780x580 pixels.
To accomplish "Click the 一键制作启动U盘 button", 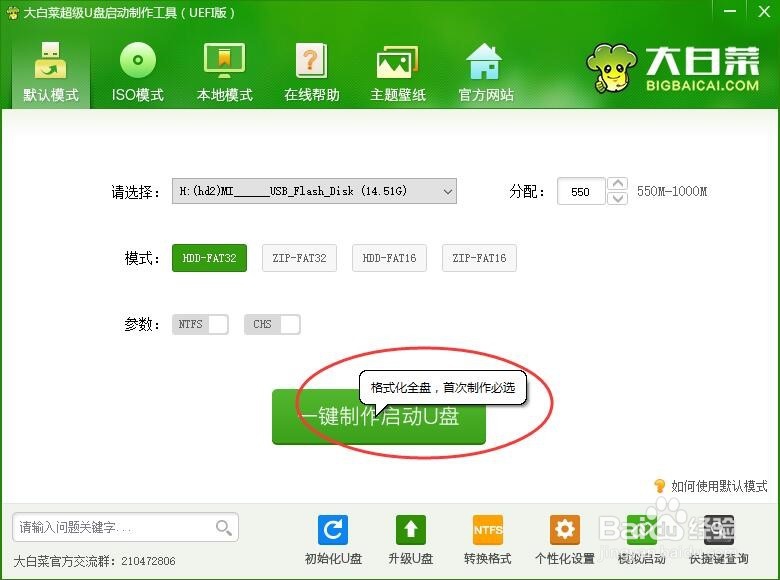I will 379,416.
